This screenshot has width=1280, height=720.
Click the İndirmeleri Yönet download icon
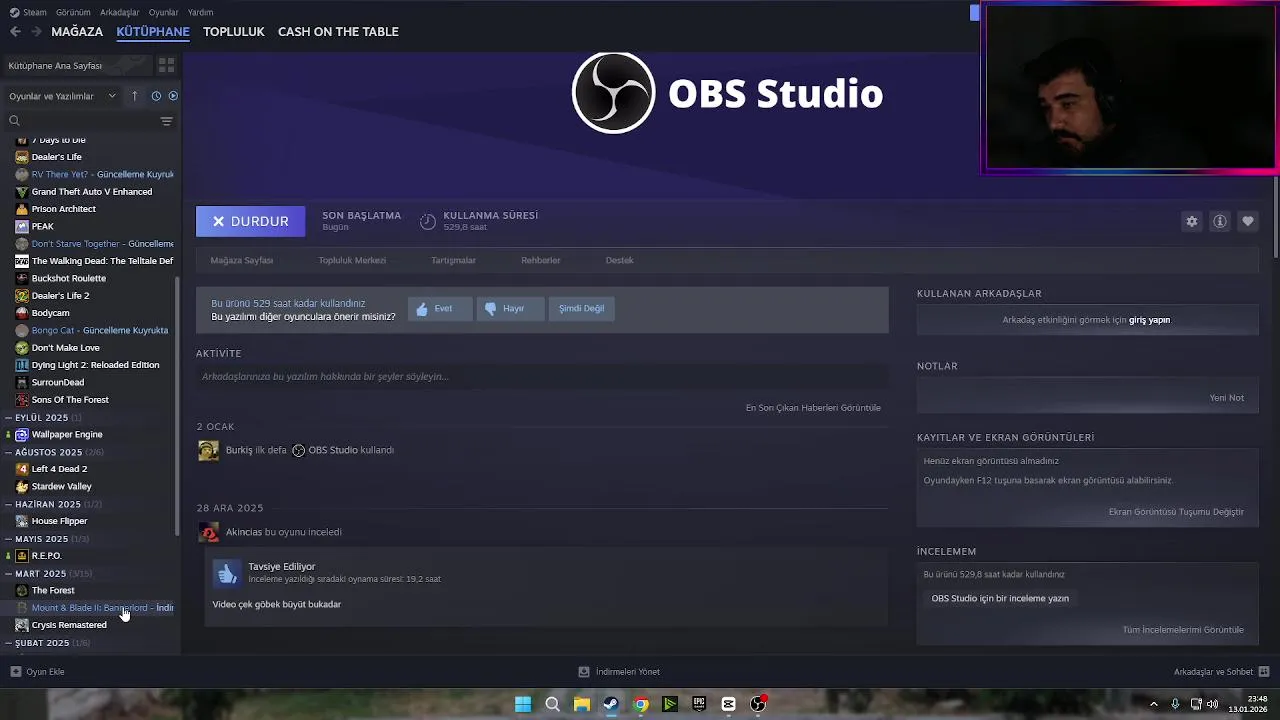pos(584,672)
